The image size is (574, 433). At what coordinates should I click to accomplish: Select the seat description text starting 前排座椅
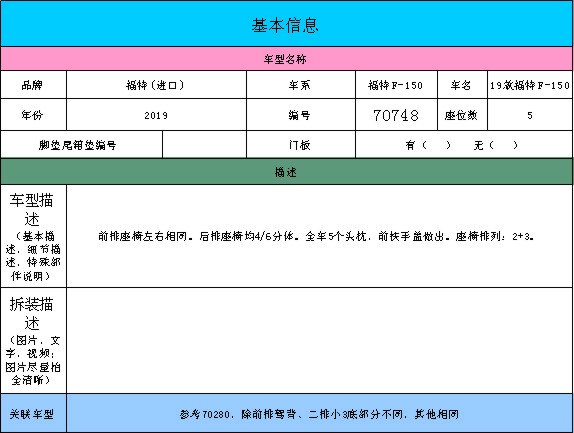click(x=316, y=236)
